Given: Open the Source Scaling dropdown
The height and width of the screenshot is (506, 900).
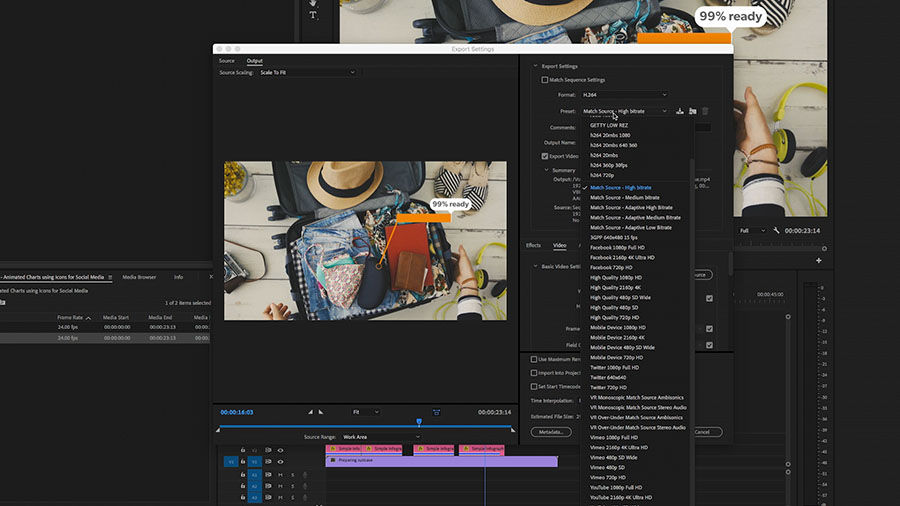Looking at the screenshot, I should (x=307, y=72).
